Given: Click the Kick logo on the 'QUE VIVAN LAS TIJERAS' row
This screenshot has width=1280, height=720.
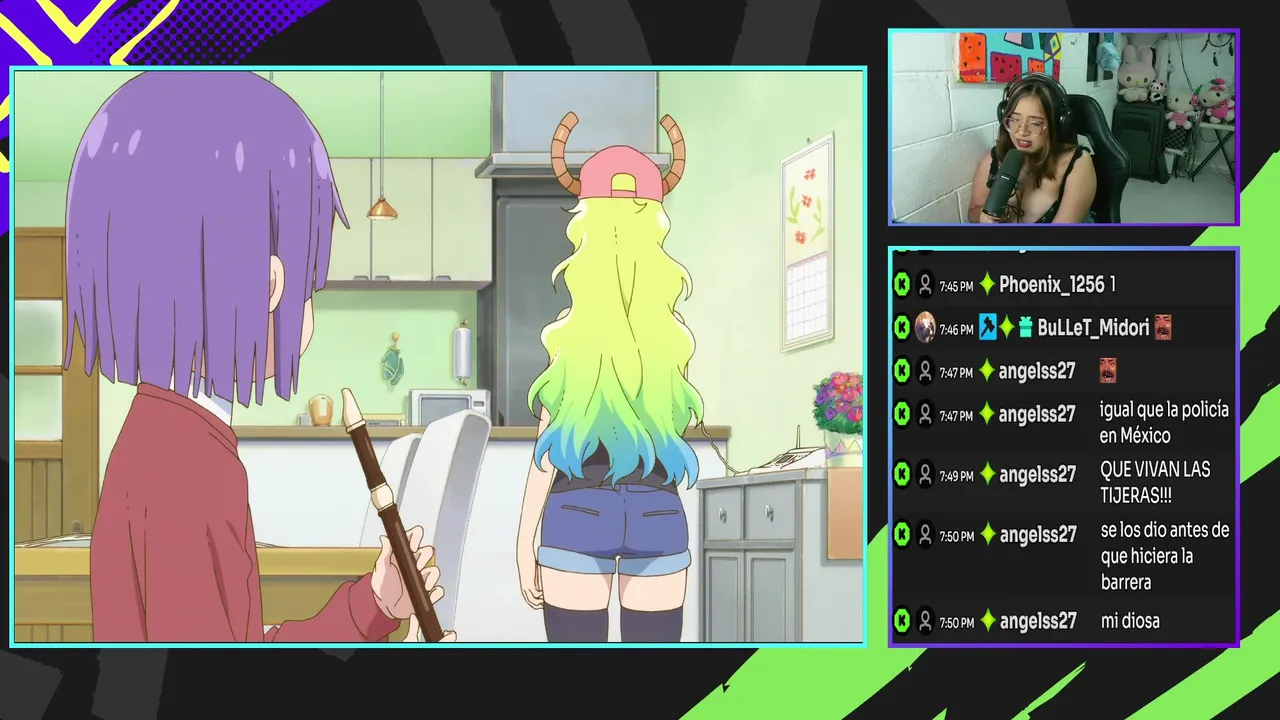Looking at the screenshot, I should tap(901, 474).
